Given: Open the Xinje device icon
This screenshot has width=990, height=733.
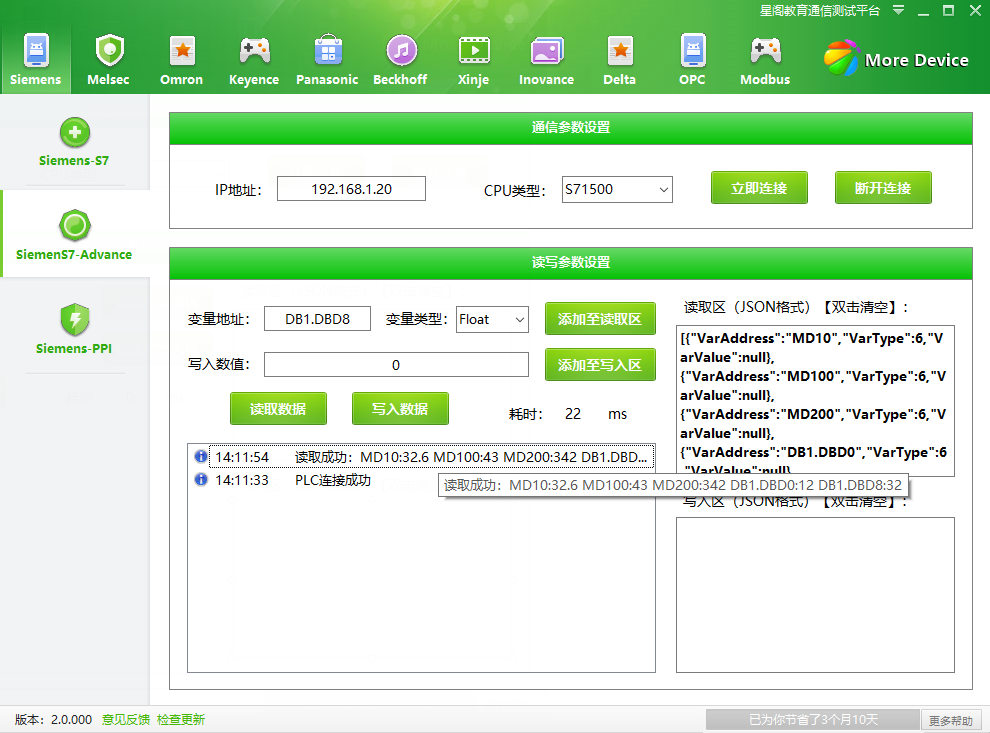Looking at the screenshot, I should pyautogui.click(x=474, y=51).
